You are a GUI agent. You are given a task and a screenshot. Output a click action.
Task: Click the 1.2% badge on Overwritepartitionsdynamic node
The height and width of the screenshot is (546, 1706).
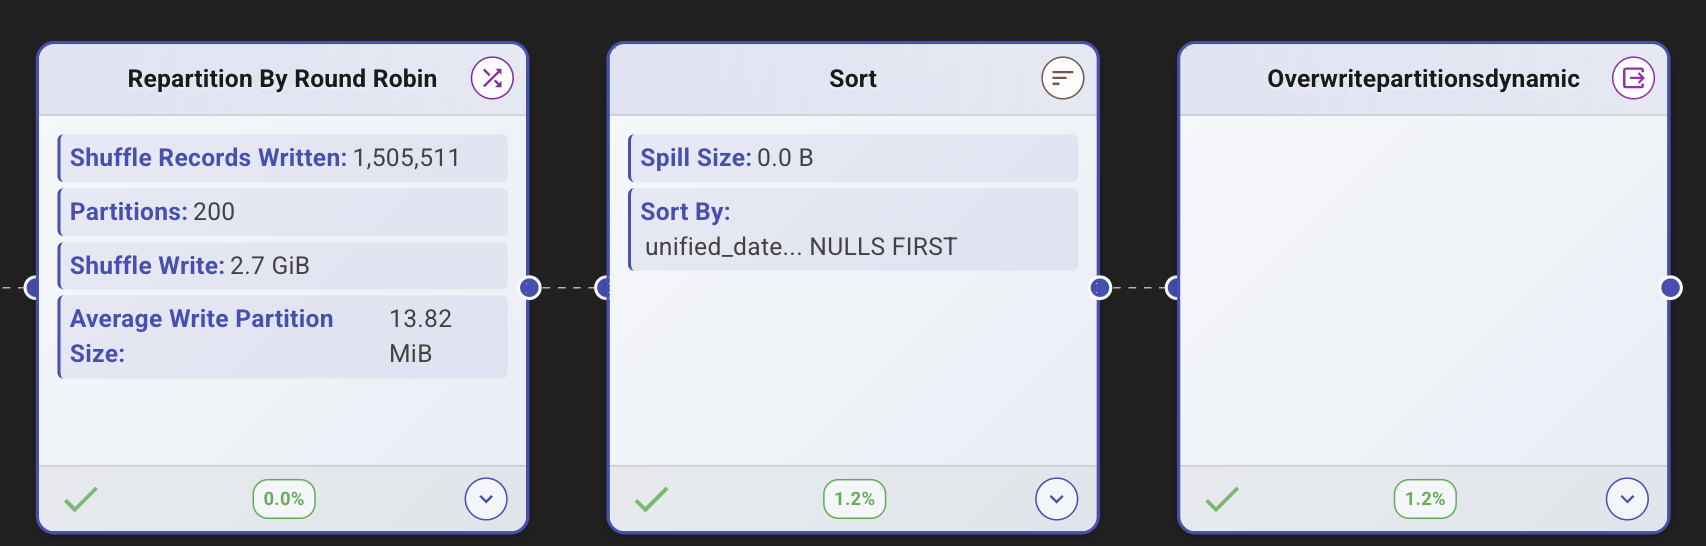point(1425,499)
